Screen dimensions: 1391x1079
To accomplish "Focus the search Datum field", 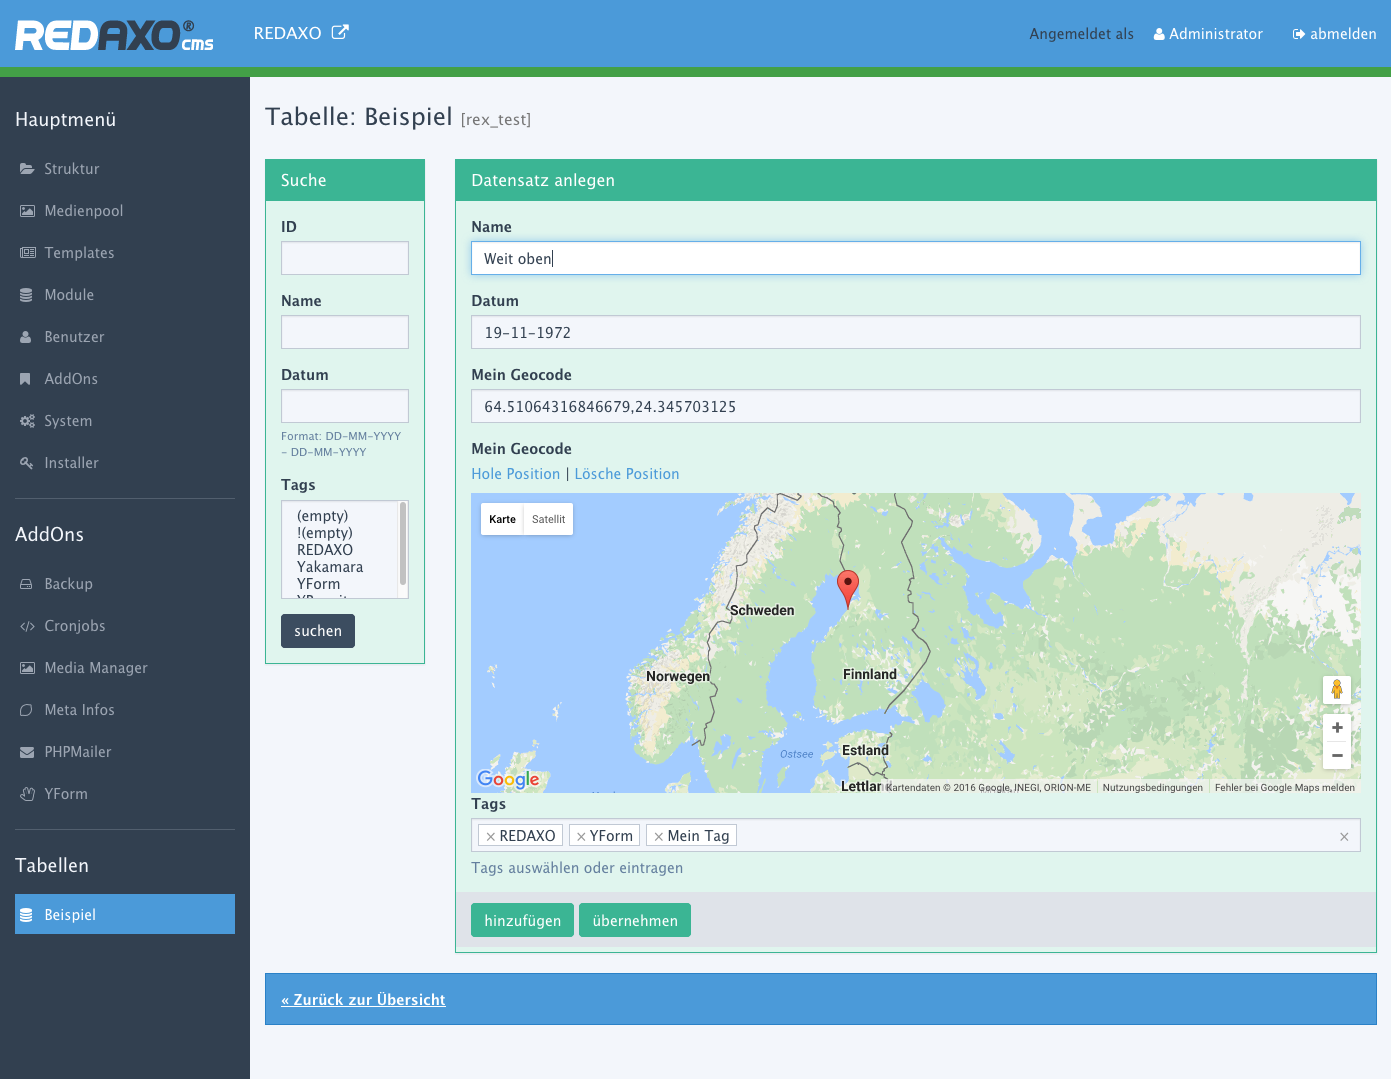I will [x=345, y=406].
